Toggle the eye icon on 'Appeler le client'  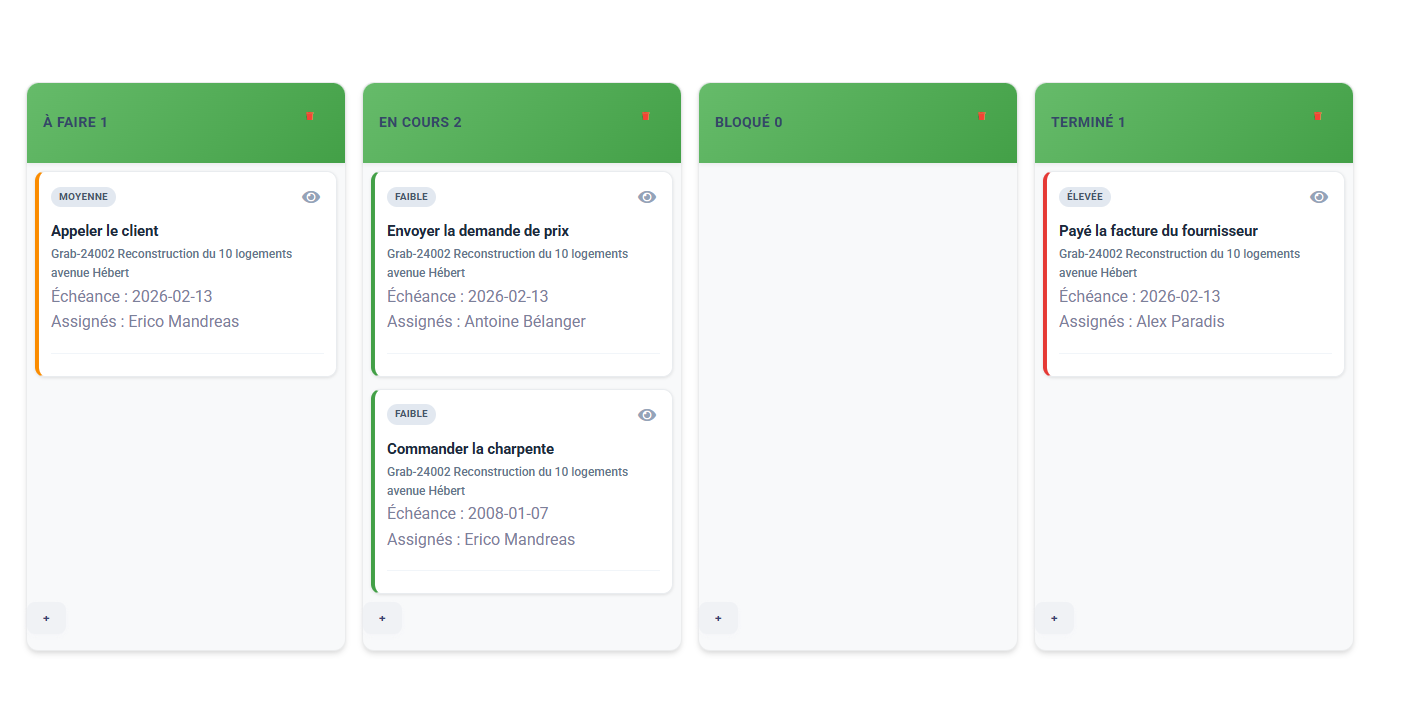coord(311,196)
